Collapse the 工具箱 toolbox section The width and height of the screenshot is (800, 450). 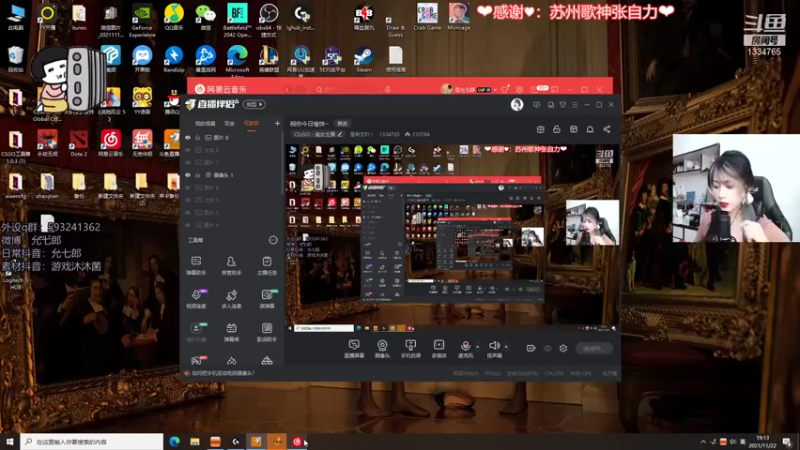coord(273,240)
